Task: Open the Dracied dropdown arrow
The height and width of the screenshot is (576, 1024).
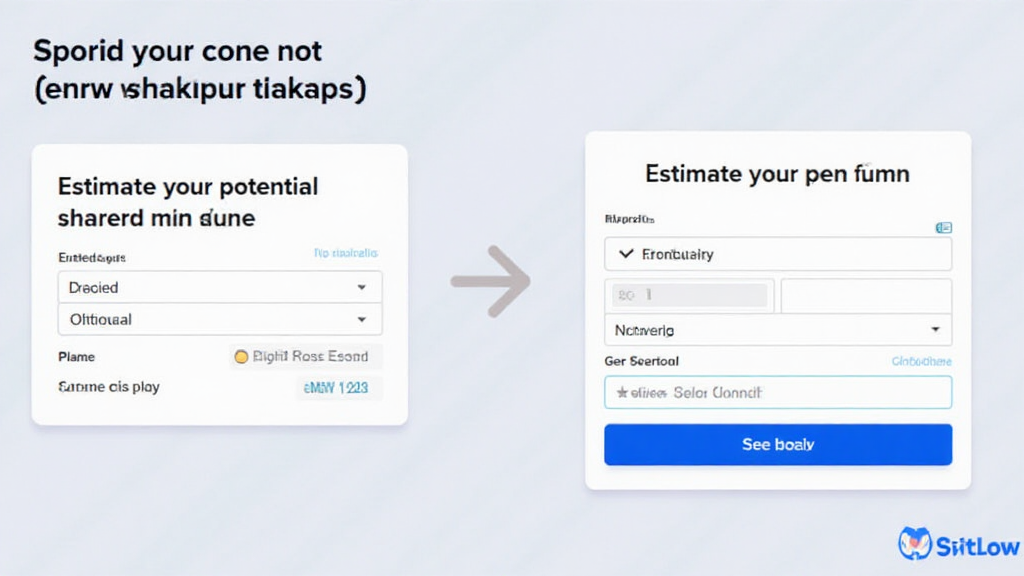Action: 361,288
